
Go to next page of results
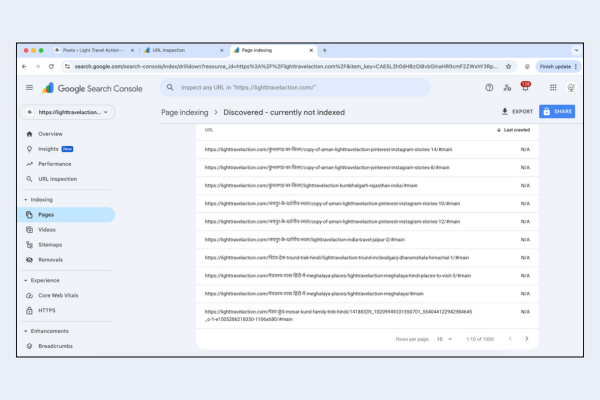pos(527,339)
